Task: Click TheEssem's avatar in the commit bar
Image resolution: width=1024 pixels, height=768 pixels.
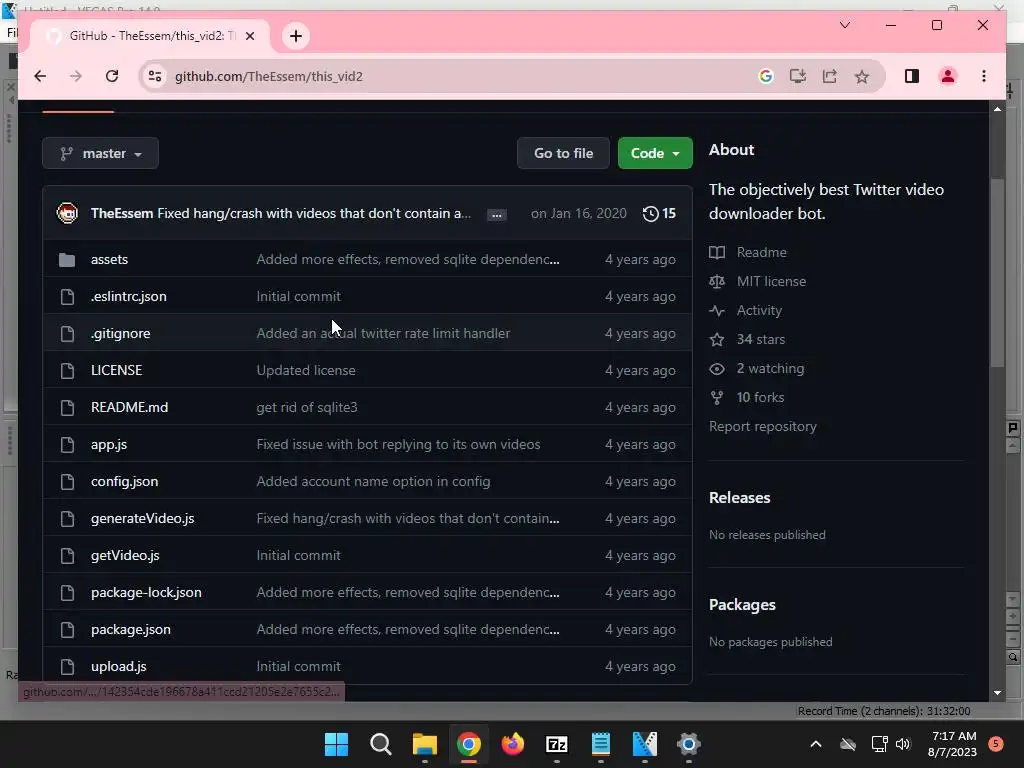Action: click(x=67, y=214)
